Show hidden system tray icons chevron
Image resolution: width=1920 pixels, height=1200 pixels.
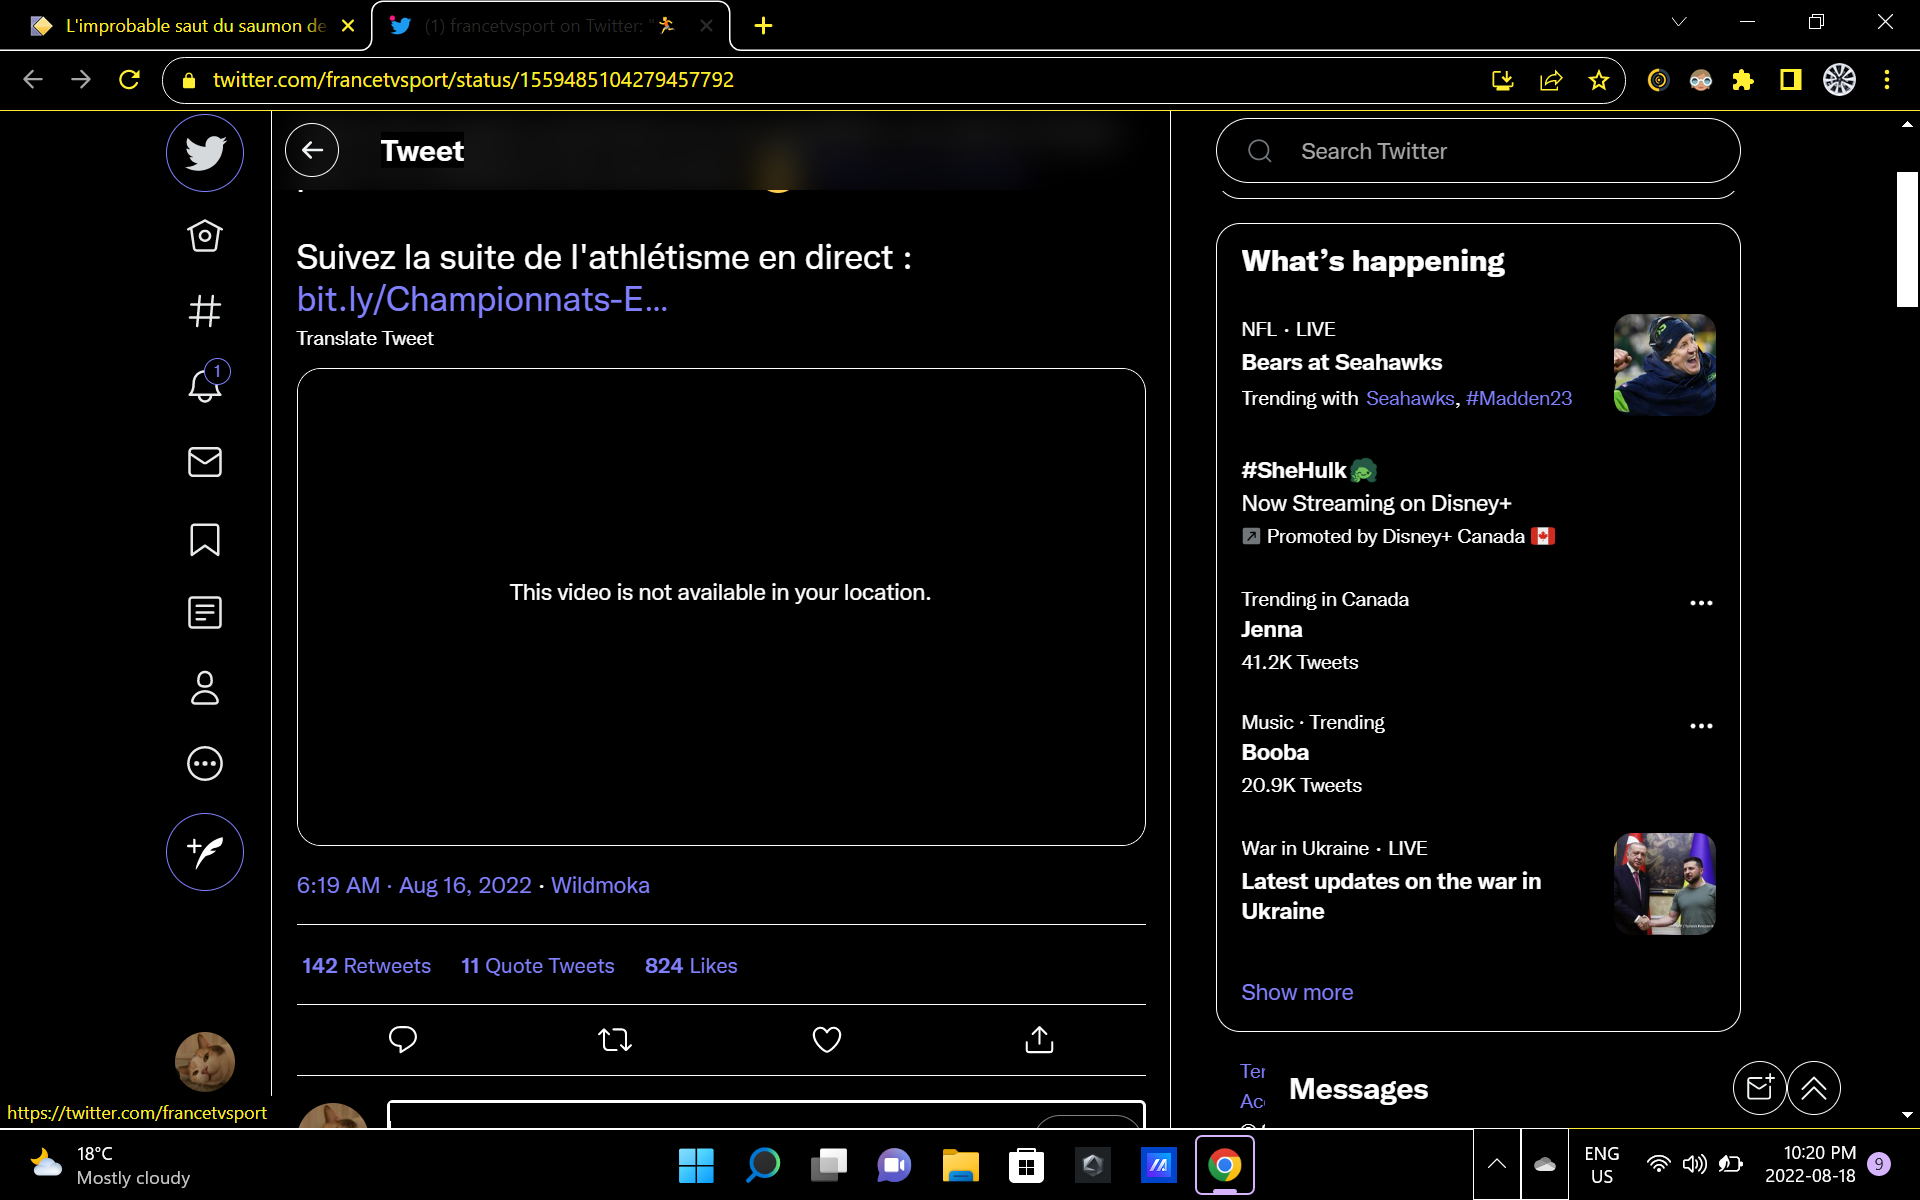(1497, 1164)
